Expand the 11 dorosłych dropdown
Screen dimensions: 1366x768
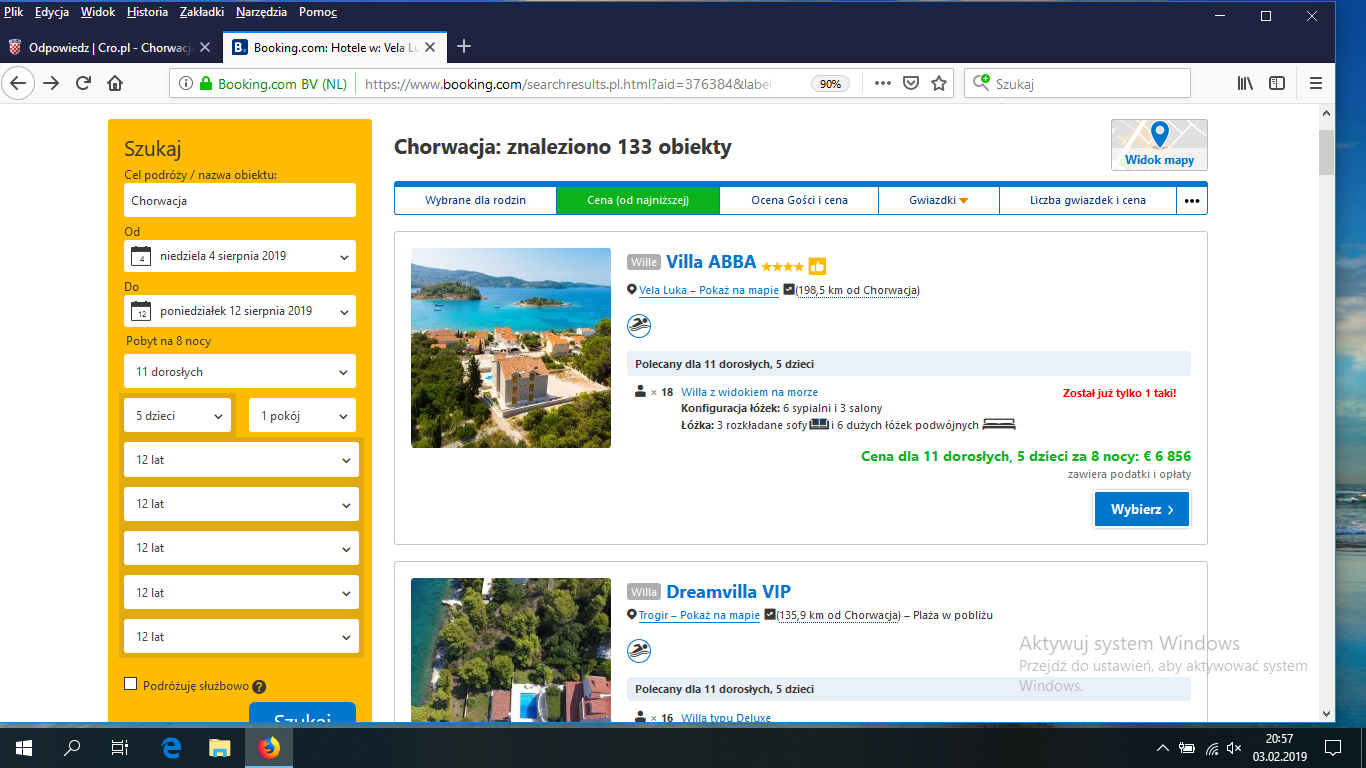click(x=239, y=372)
